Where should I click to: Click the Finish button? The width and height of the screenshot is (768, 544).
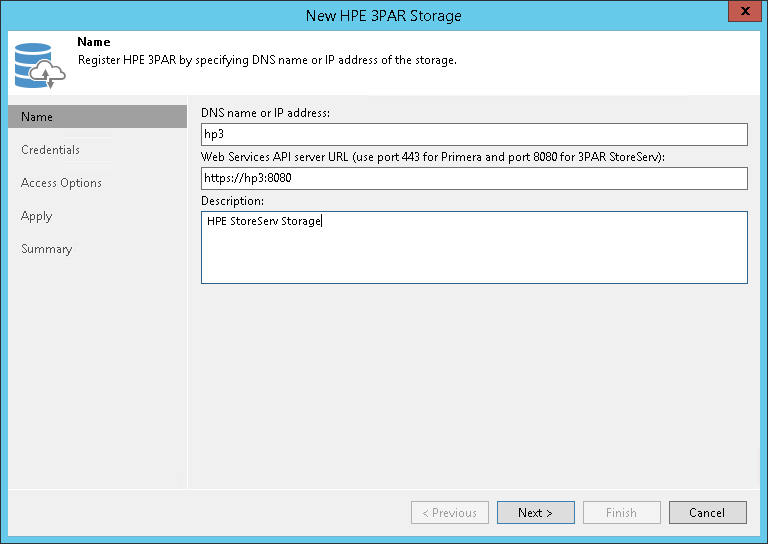pos(621,513)
